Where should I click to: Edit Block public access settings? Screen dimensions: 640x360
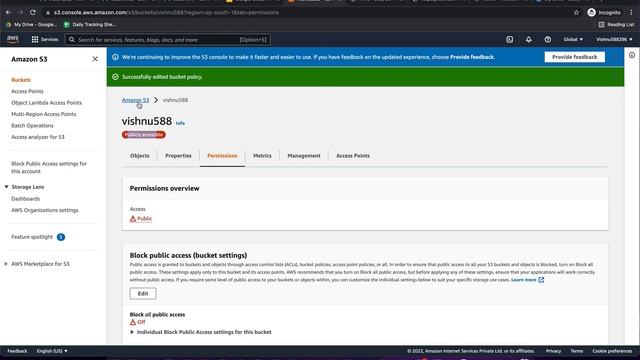143,293
